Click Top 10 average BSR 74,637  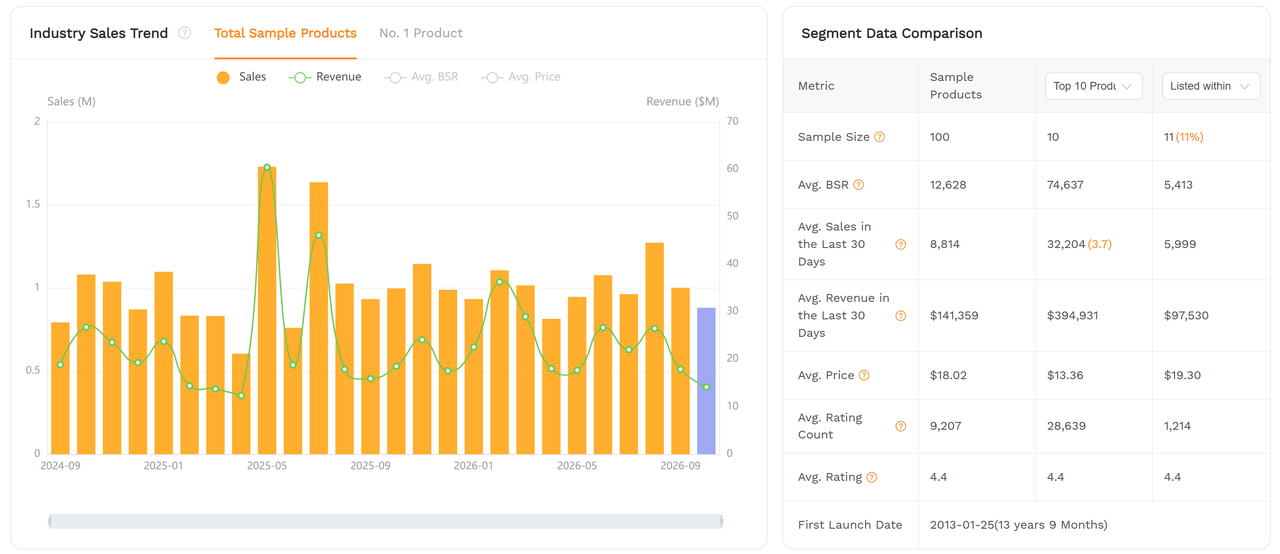1066,185
